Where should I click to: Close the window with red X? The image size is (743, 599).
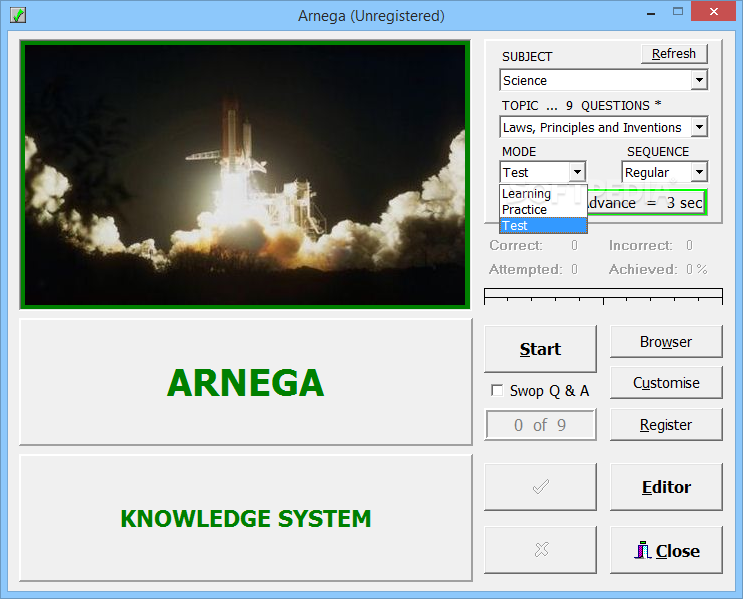pos(713,11)
